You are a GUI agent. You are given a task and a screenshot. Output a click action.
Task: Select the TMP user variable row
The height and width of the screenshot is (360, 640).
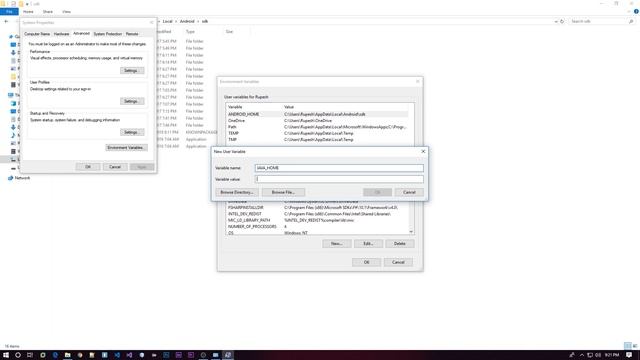click(317, 140)
